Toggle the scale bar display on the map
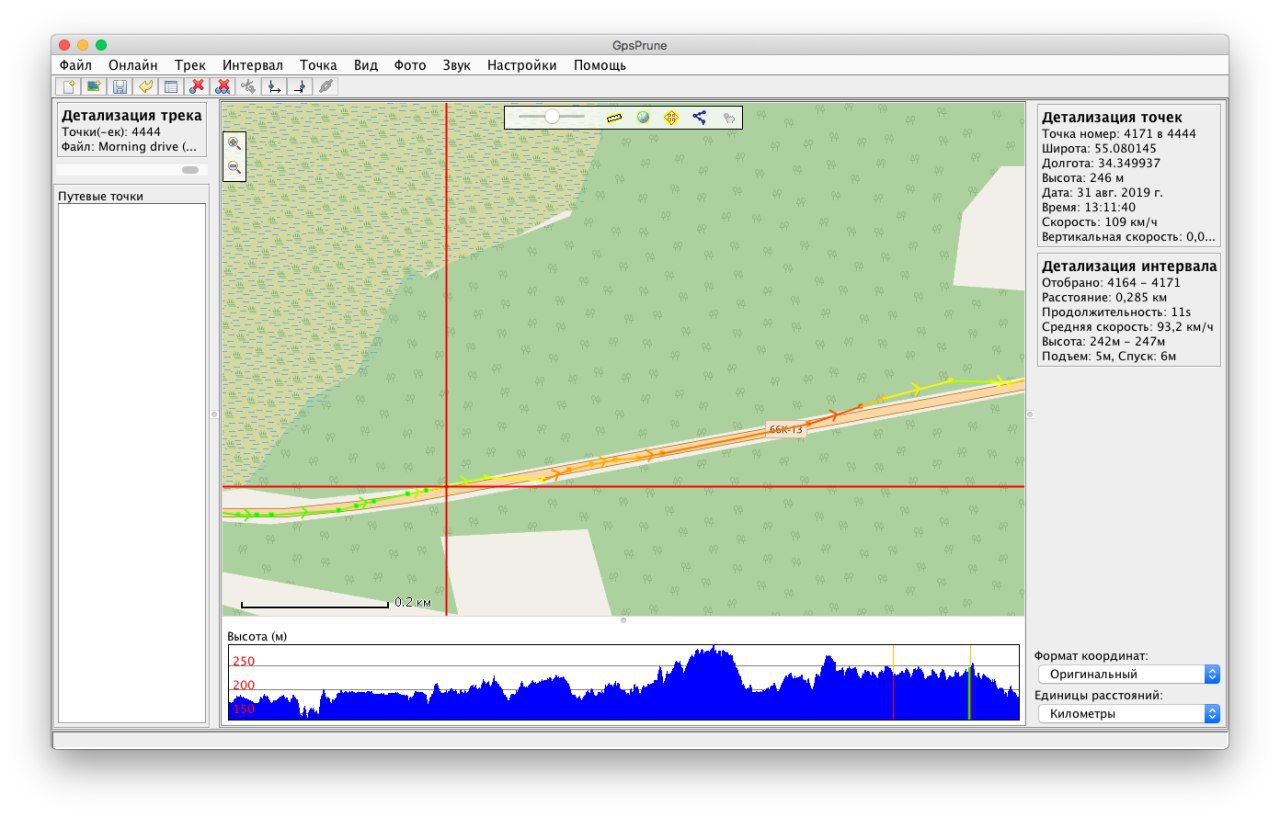The image size is (1280, 817). 614,117
